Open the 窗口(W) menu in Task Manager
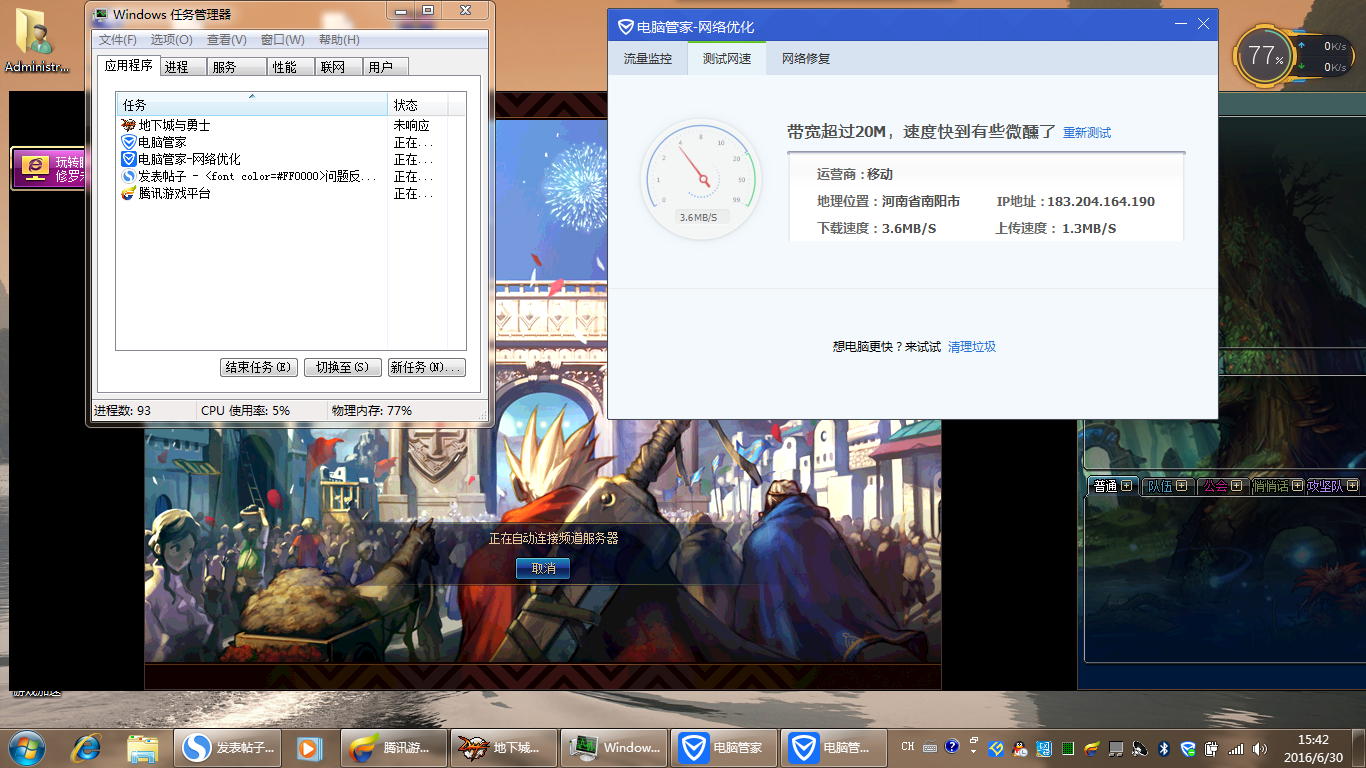 282,40
